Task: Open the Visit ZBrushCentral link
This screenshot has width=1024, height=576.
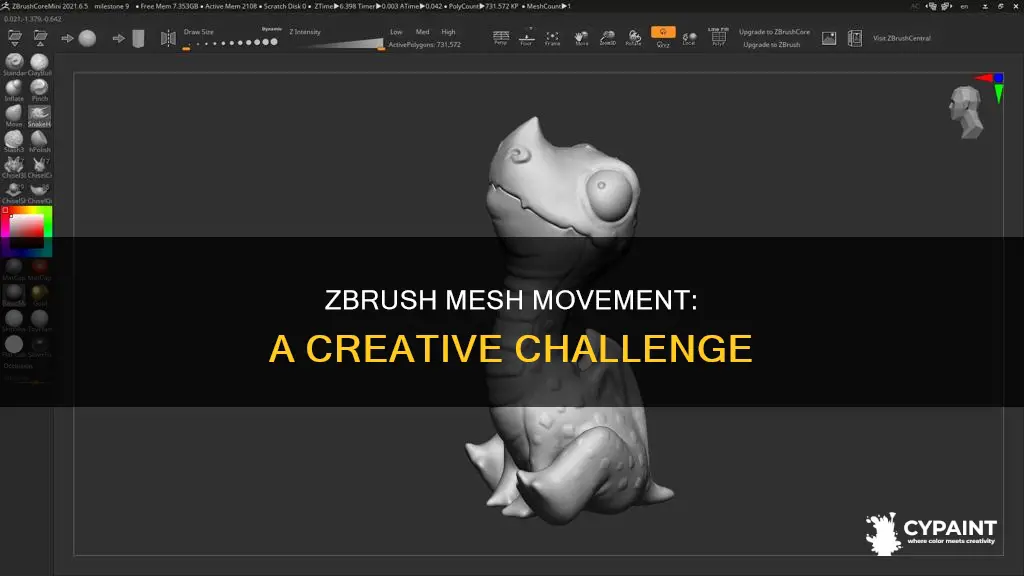Action: tap(901, 38)
